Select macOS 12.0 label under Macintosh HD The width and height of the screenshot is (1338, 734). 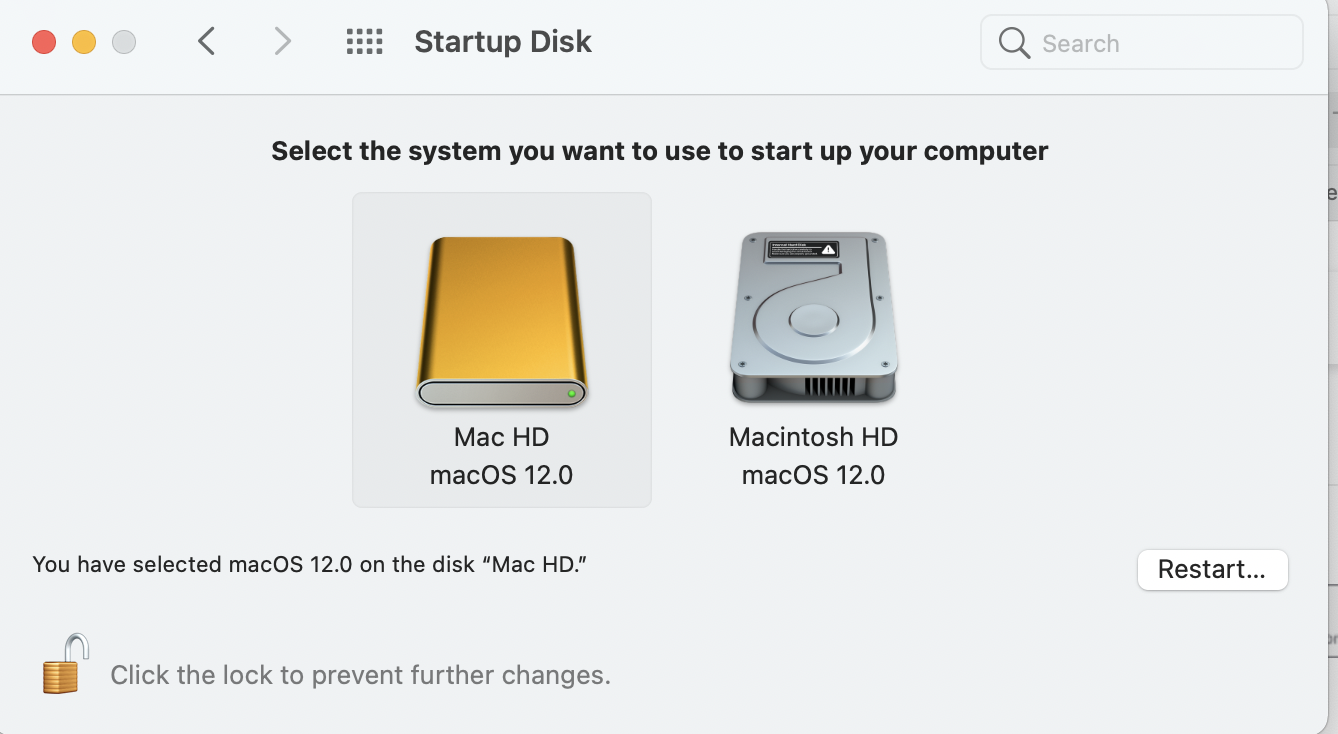point(813,475)
